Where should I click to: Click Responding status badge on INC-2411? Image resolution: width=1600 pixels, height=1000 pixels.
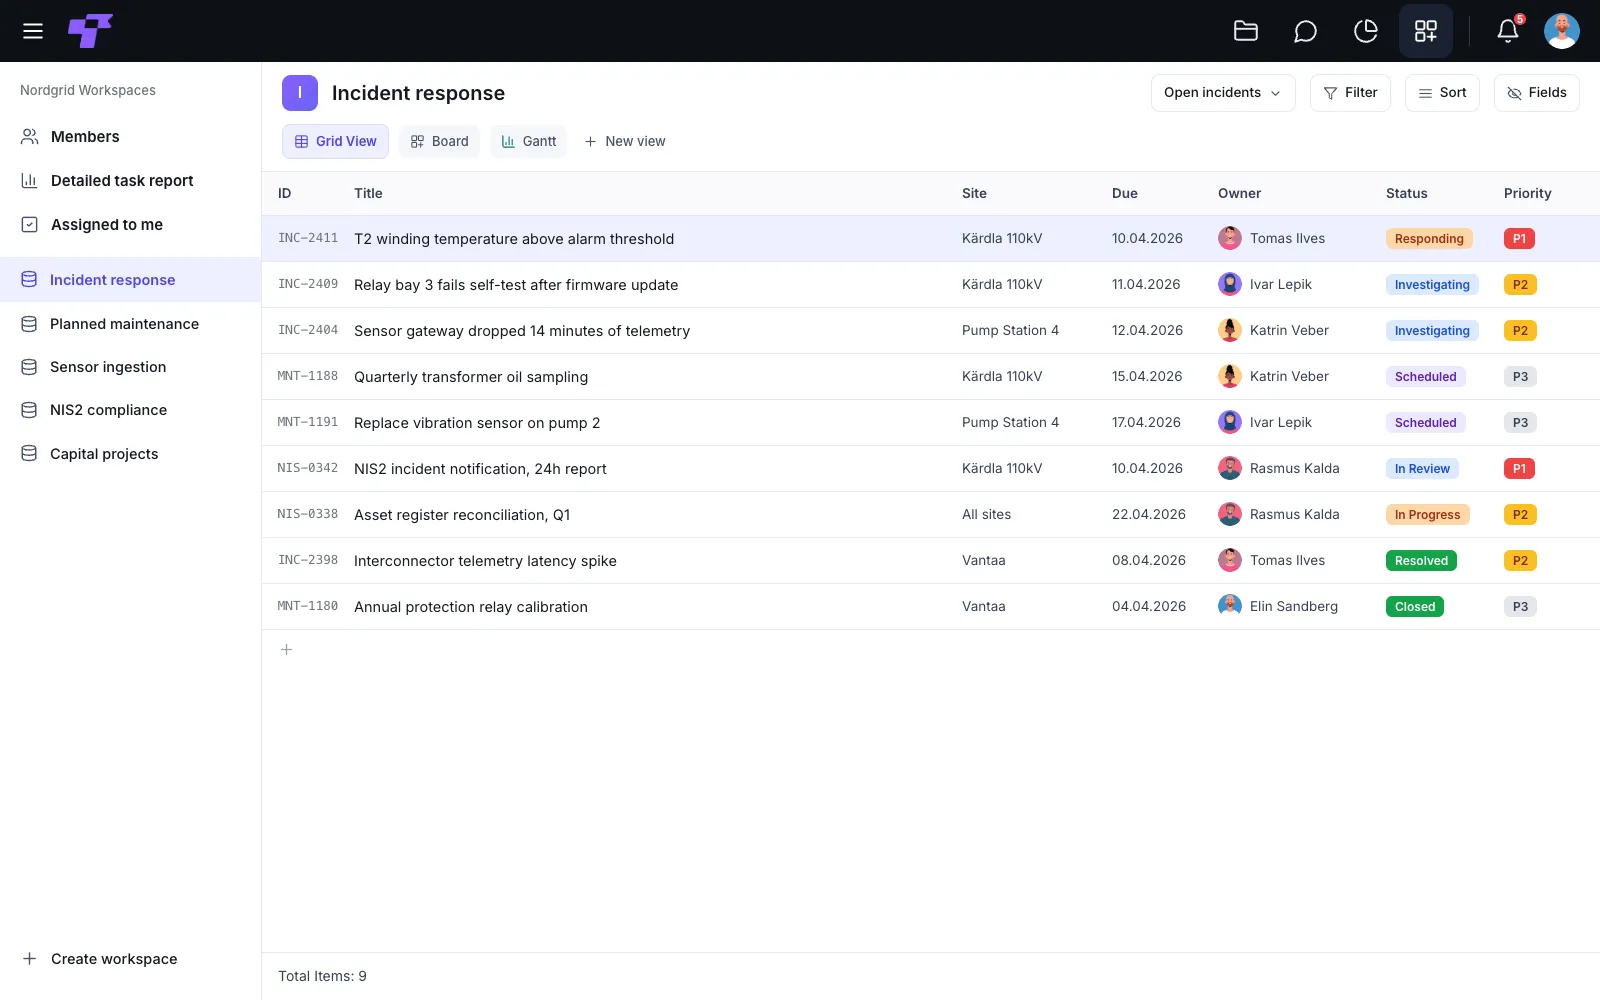[x=1429, y=239]
